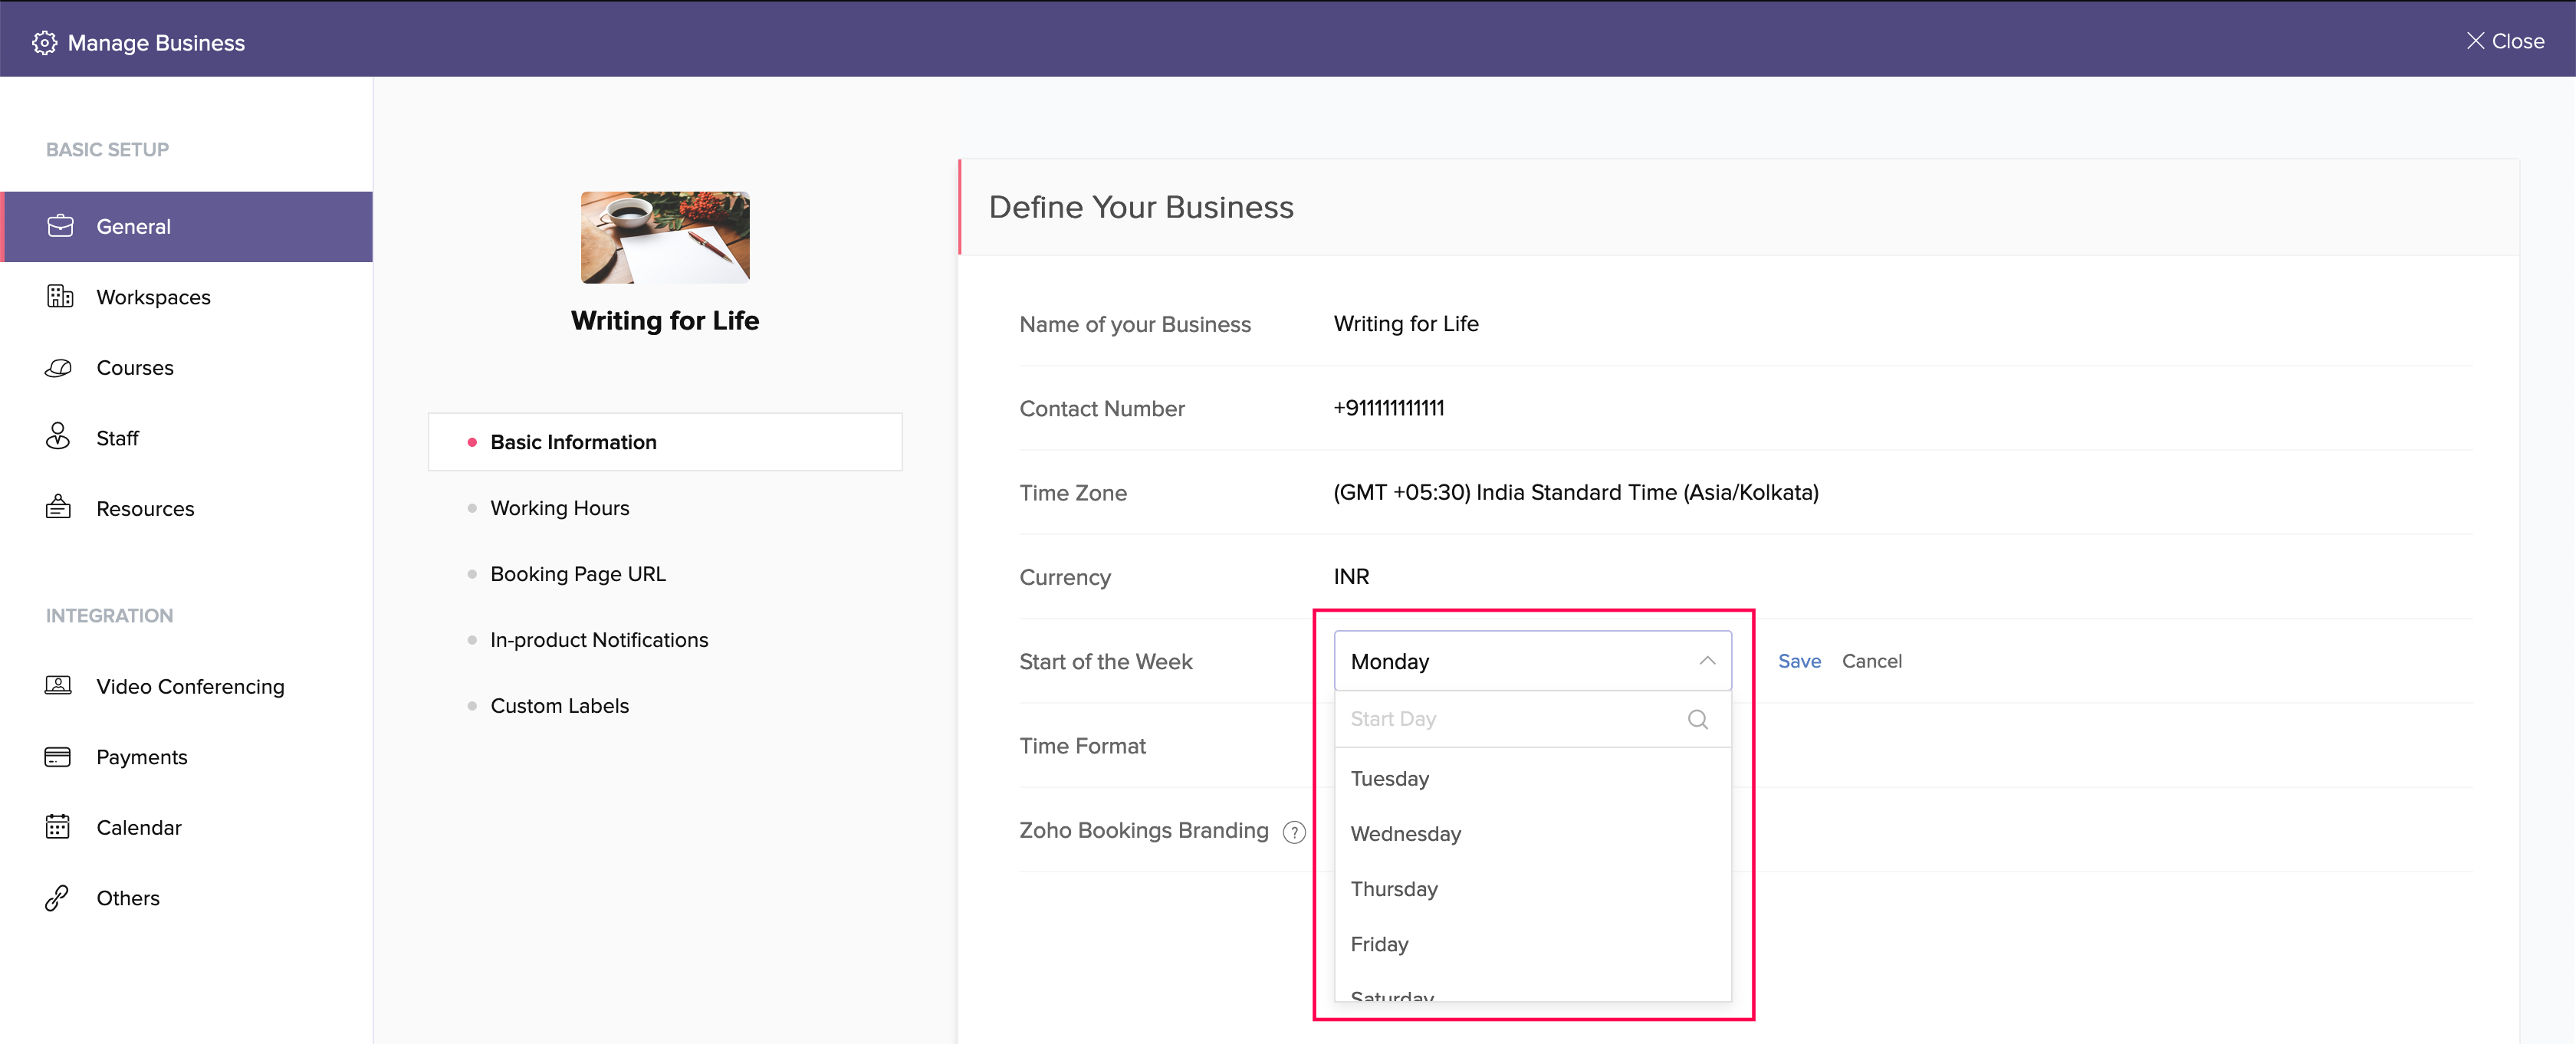Cancel the start of week edit
Viewport: 2576px width, 1044px height.
[1872, 661]
